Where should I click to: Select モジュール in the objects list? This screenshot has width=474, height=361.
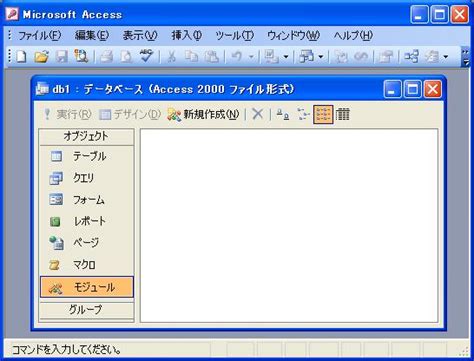87,287
